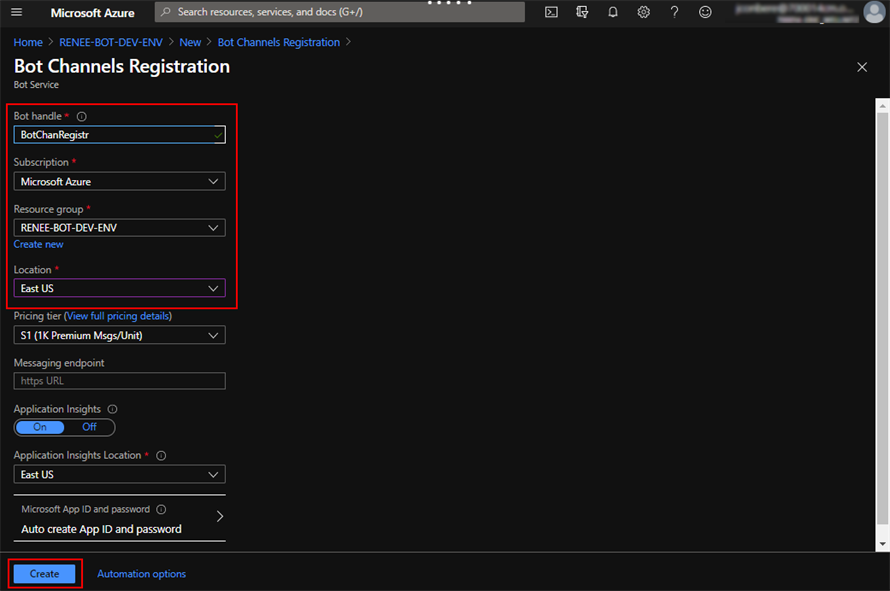Open the Cloud Shell icon
This screenshot has height=591, width=890.
(x=551, y=12)
